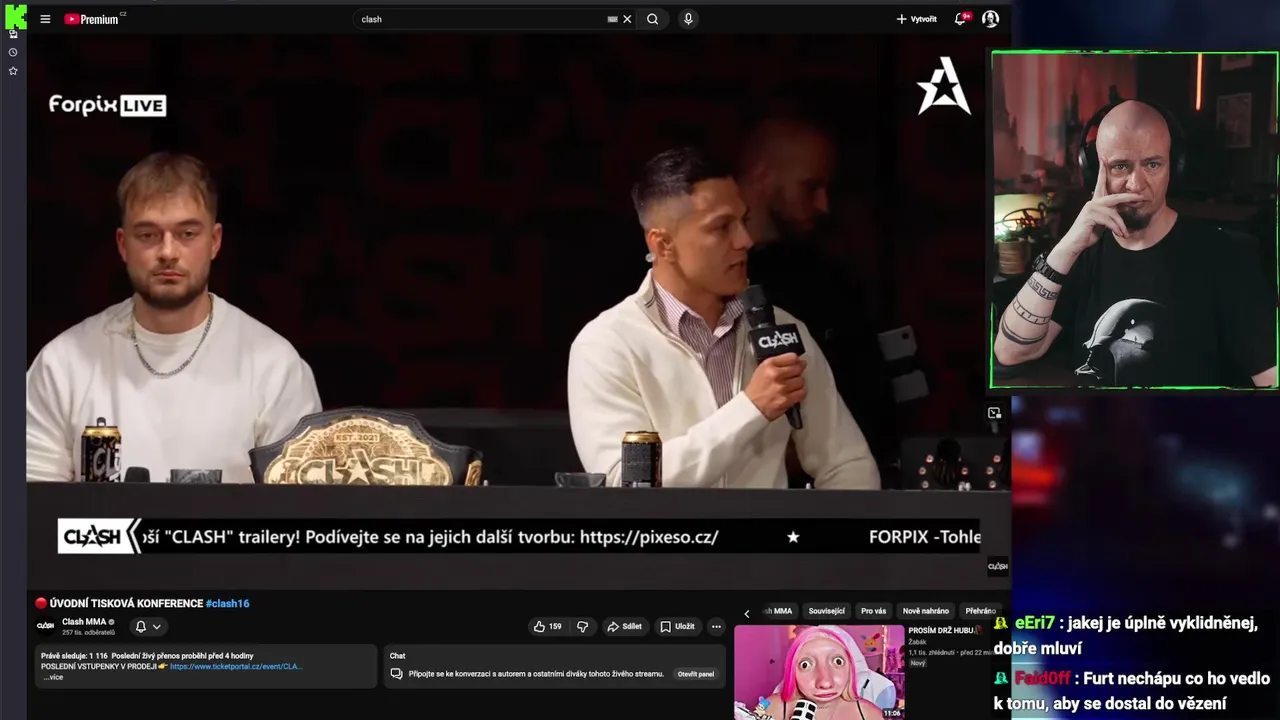The height and width of the screenshot is (720, 1280).
Task: Click the 257 tis. odběratelů subscriber count
Action: (x=88, y=633)
